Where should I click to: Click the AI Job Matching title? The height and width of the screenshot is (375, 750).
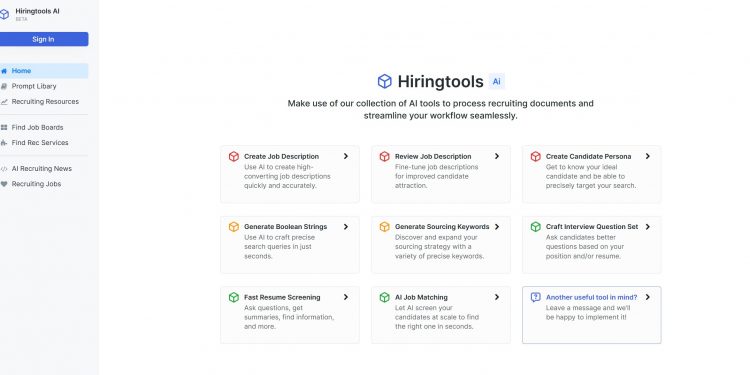point(421,297)
